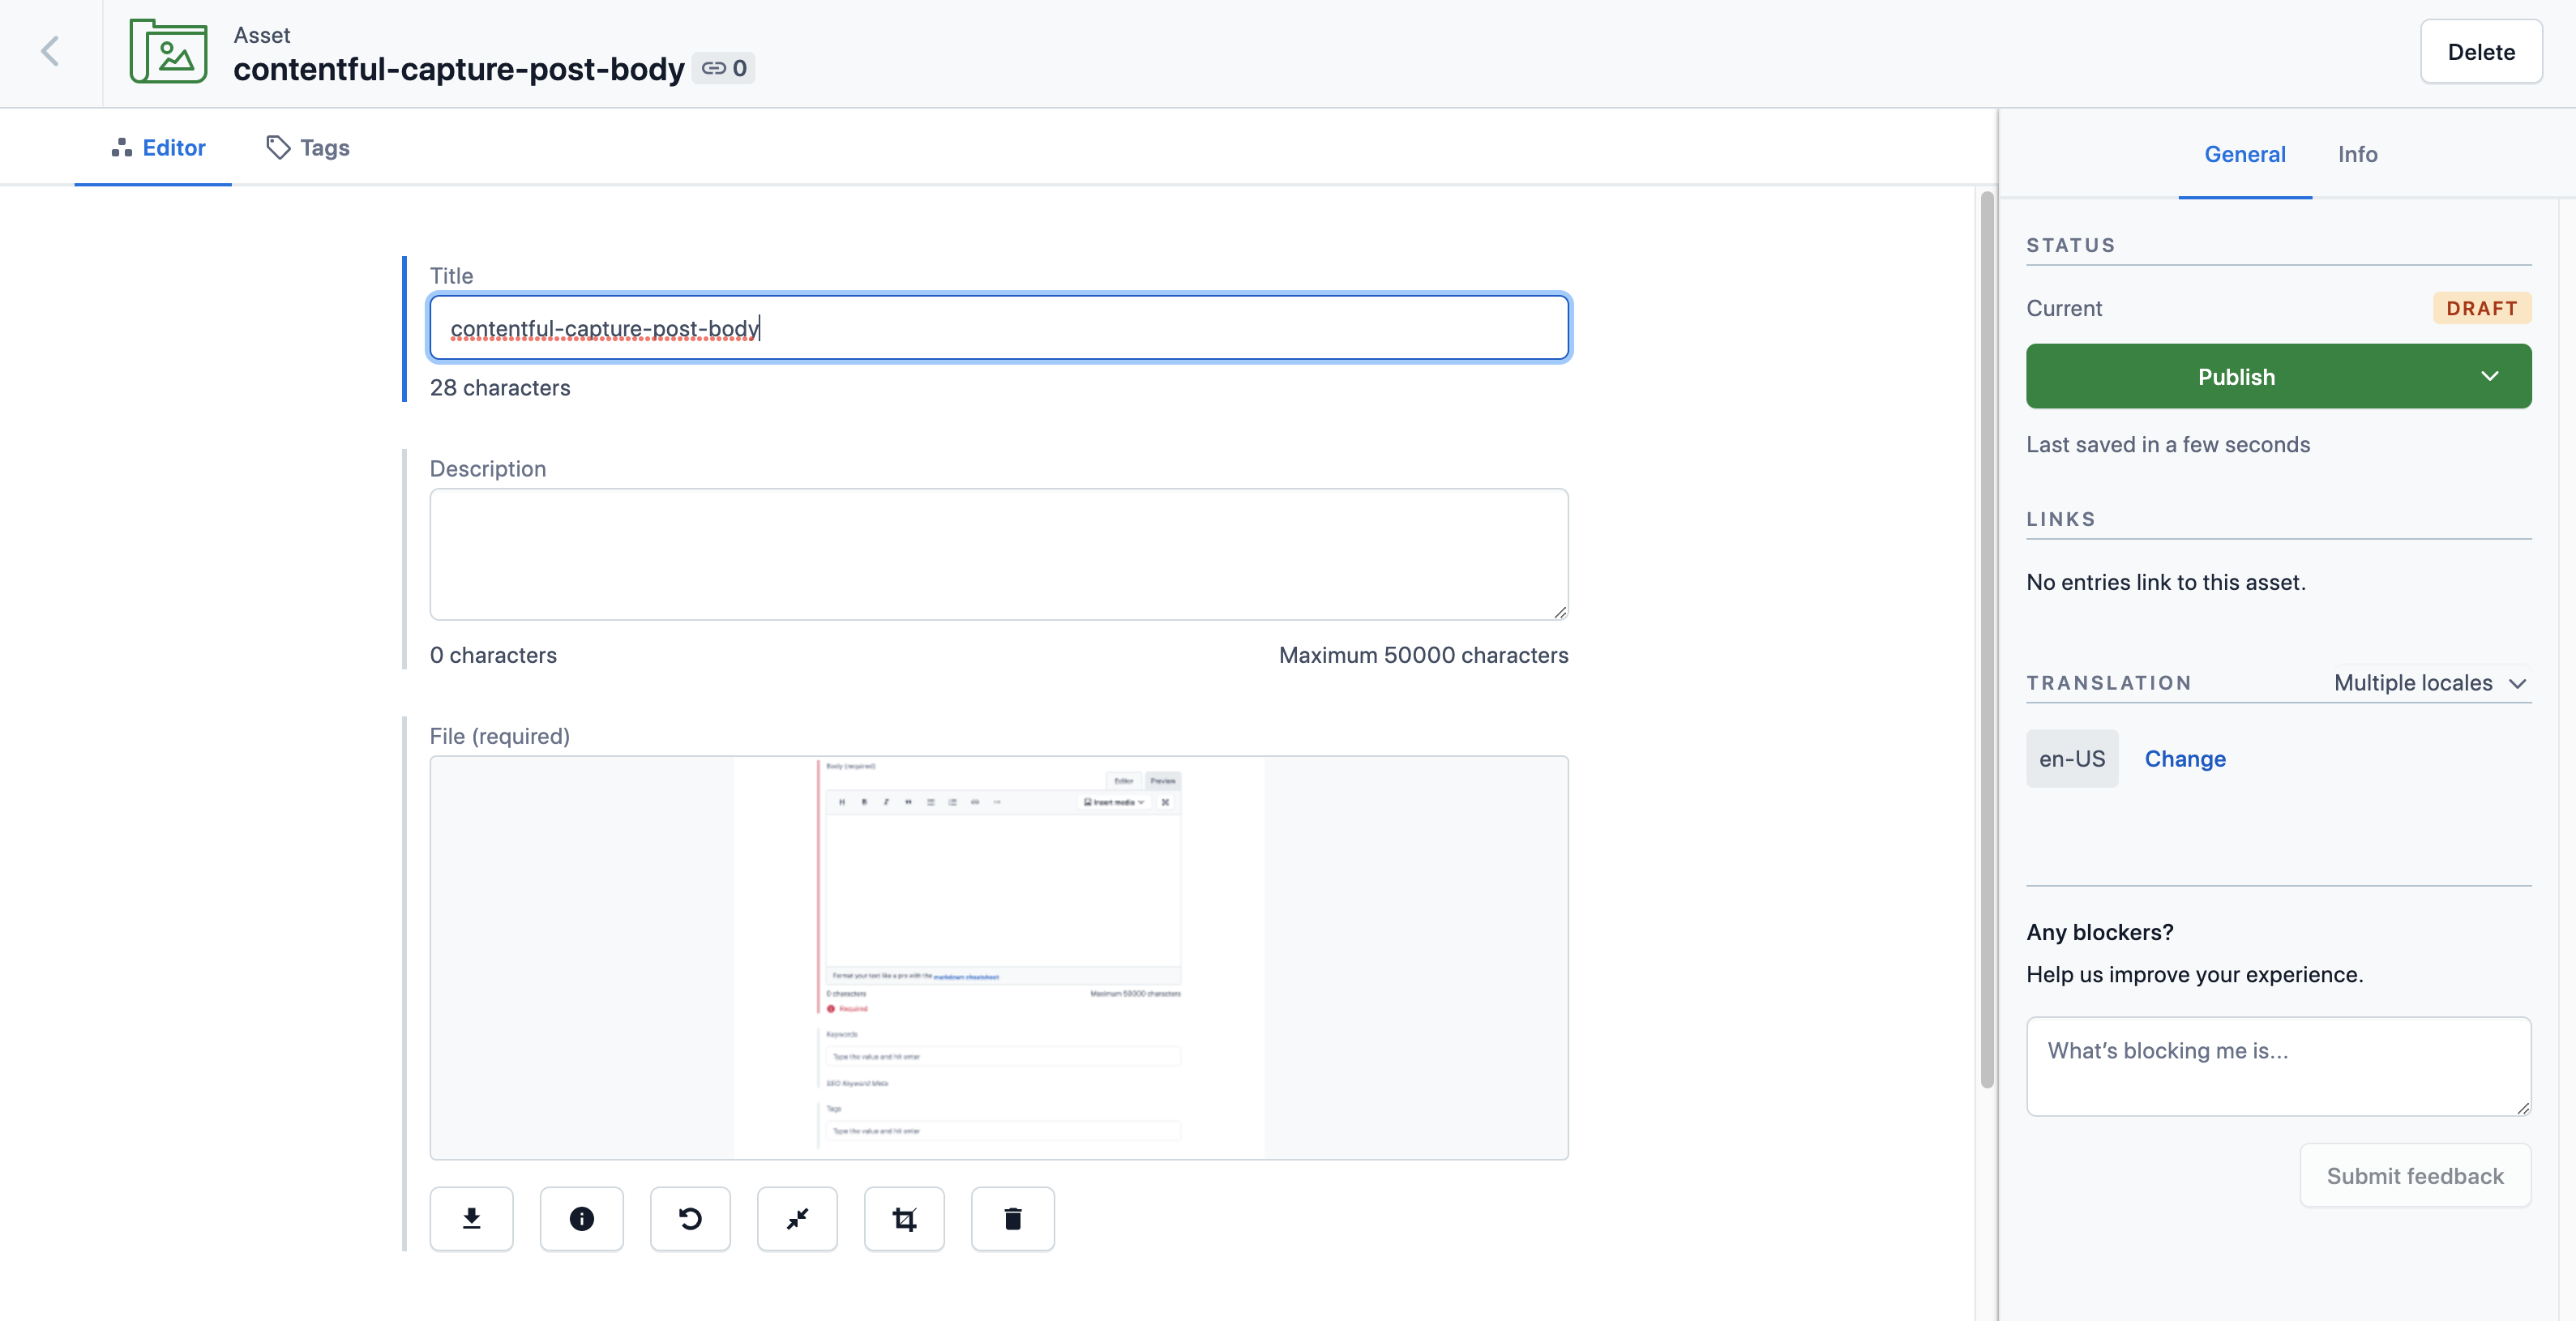The image size is (2576, 1321).
Task: Open the Multiple locales dropdown
Action: pos(2430,683)
